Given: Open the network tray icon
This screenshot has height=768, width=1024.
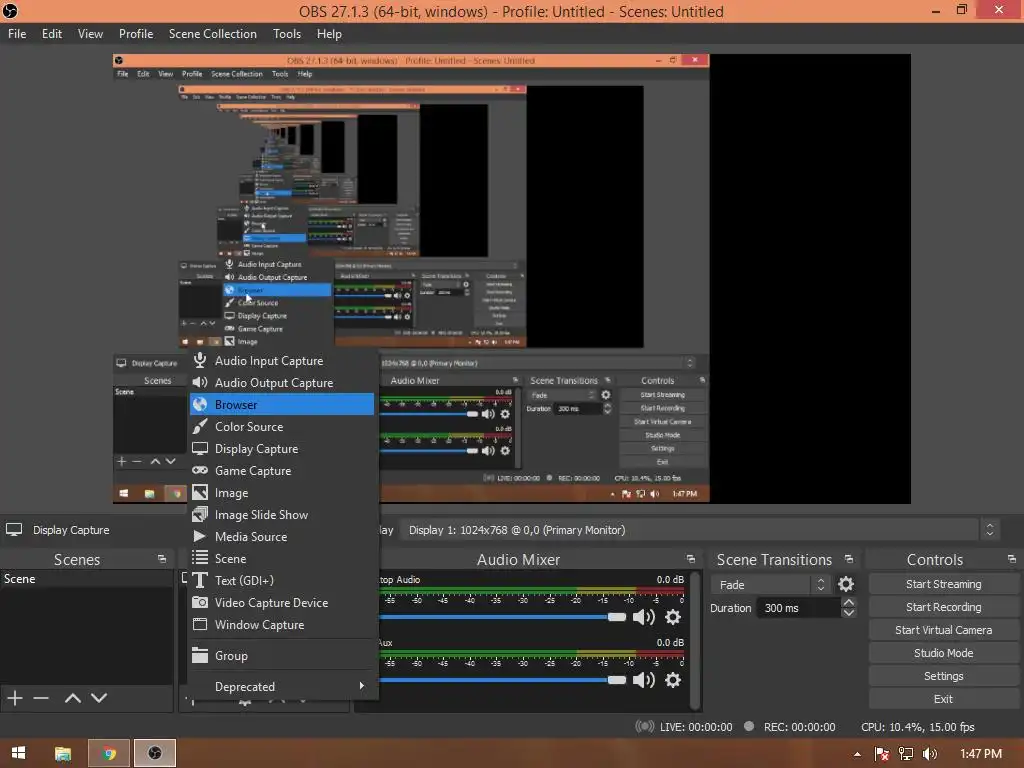Looking at the screenshot, I should (x=906, y=754).
